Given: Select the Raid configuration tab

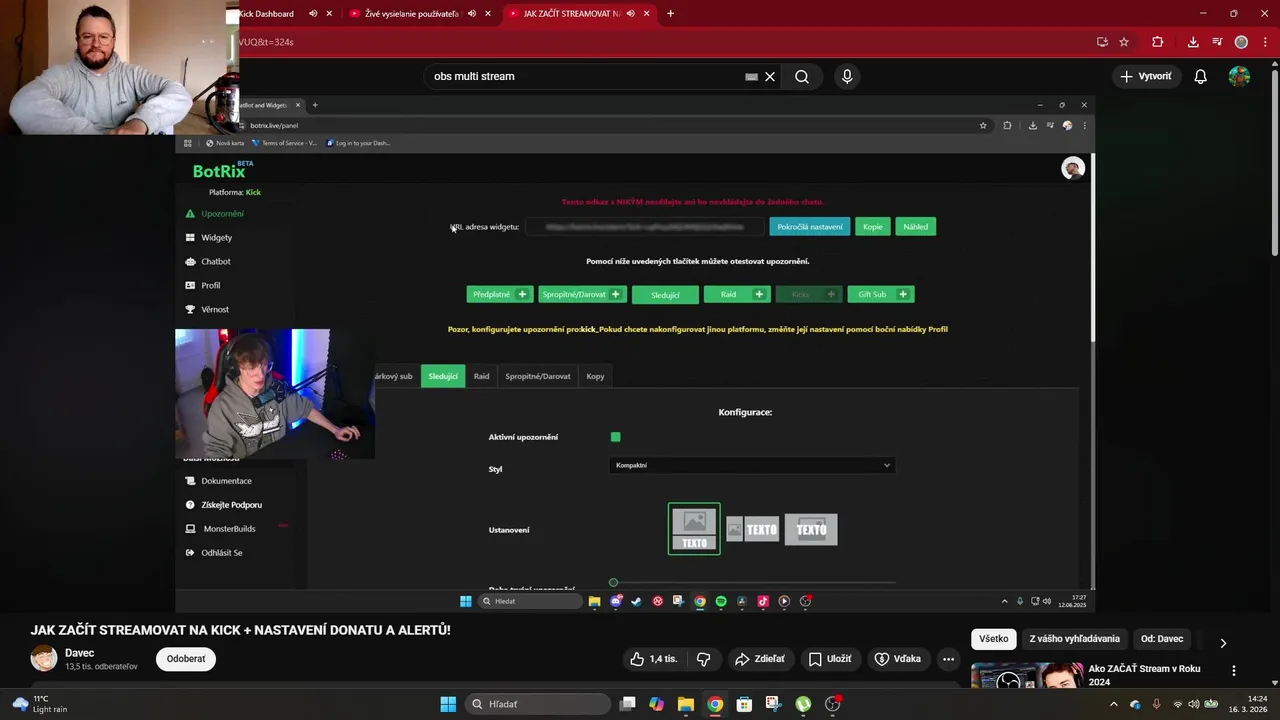Looking at the screenshot, I should (481, 376).
